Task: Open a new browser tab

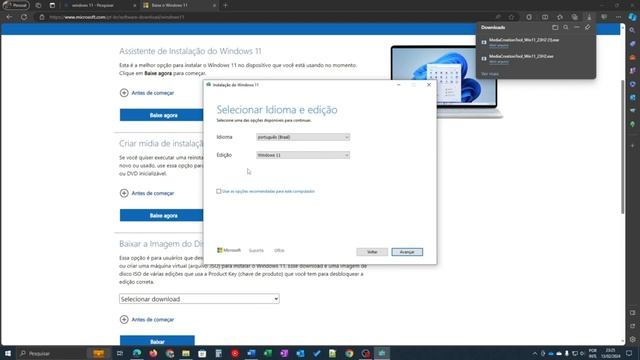Action: (x=225, y=5)
